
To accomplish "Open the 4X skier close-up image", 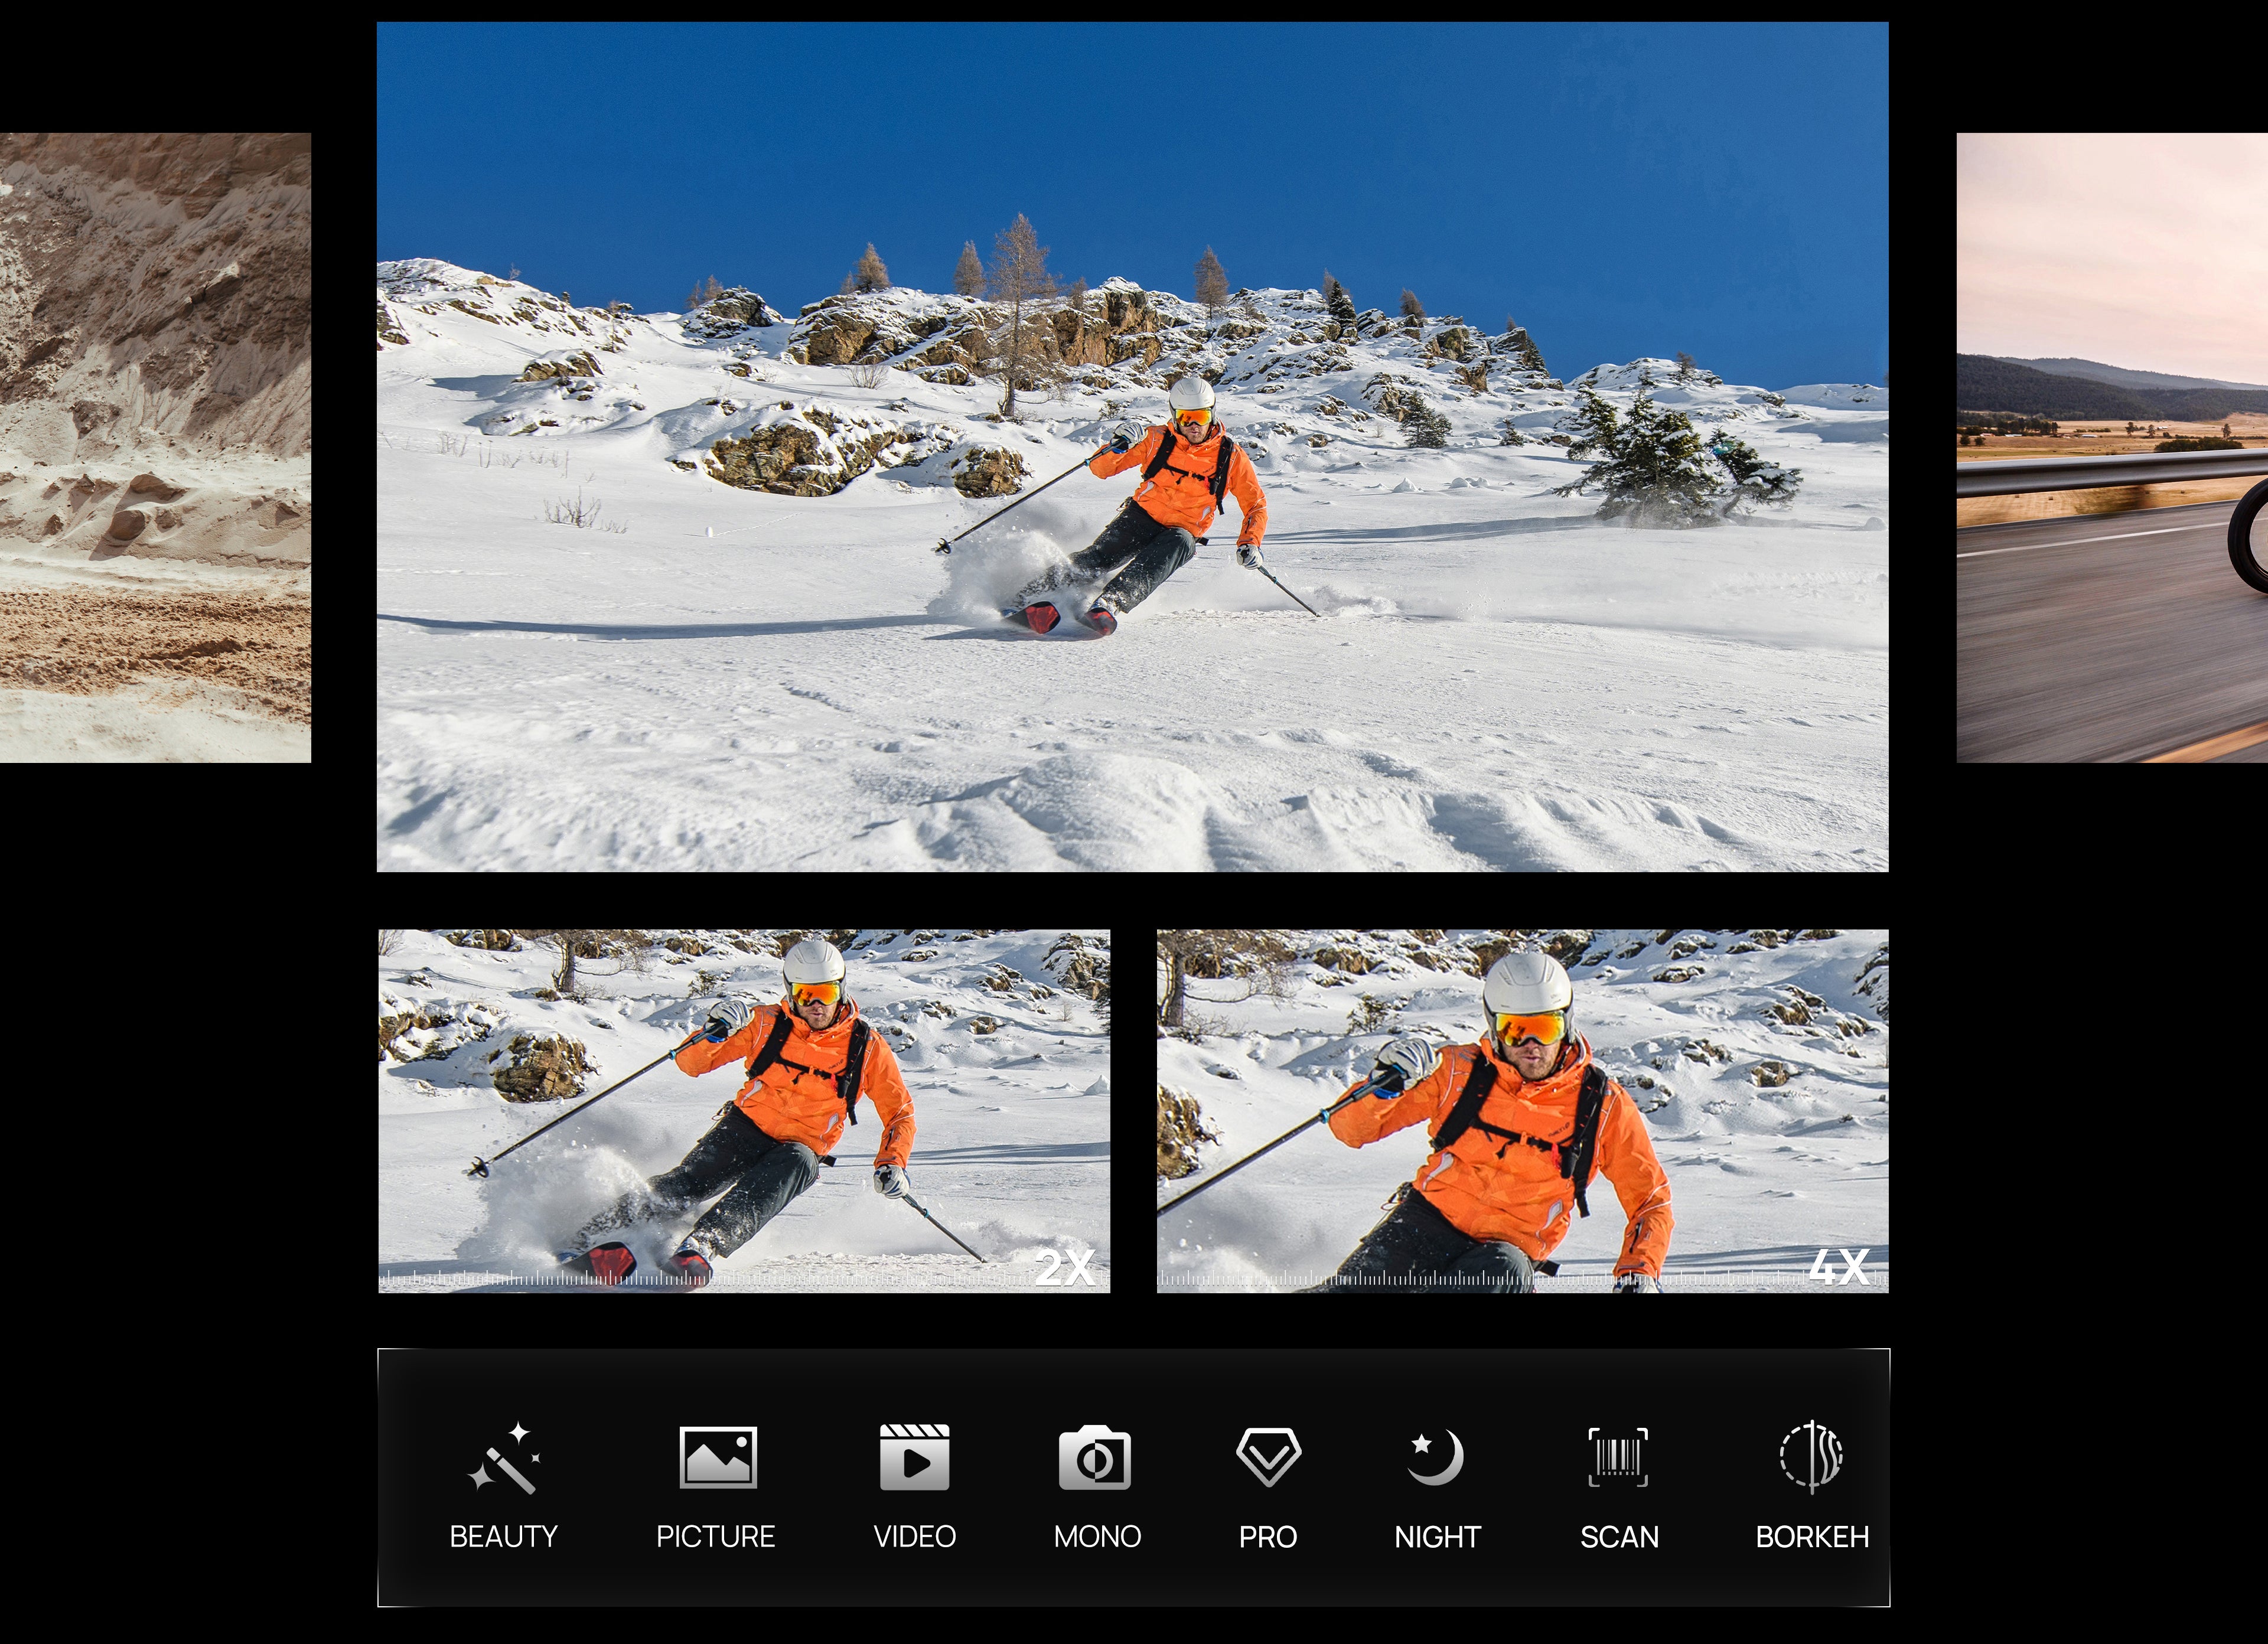I will 1522,1100.
